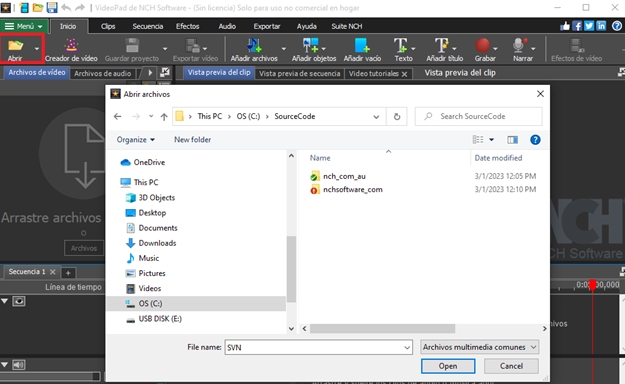Close the Video tutoriales tab

coord(405,74)
